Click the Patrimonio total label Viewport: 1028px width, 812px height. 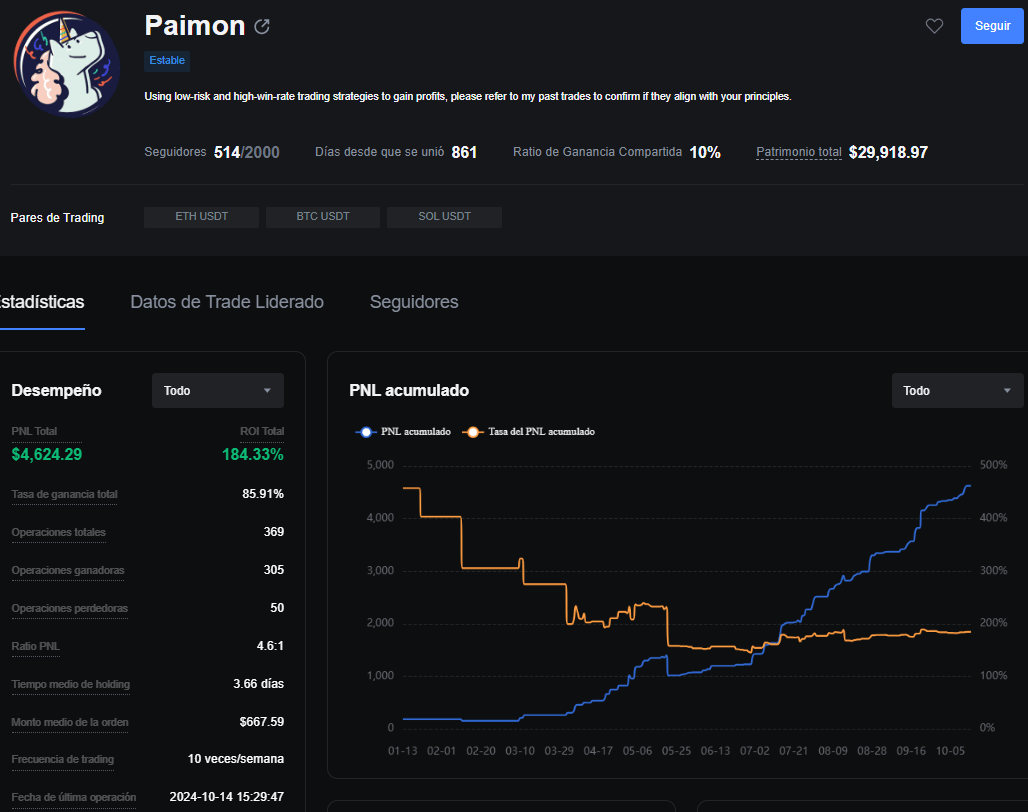pos(799,152)
